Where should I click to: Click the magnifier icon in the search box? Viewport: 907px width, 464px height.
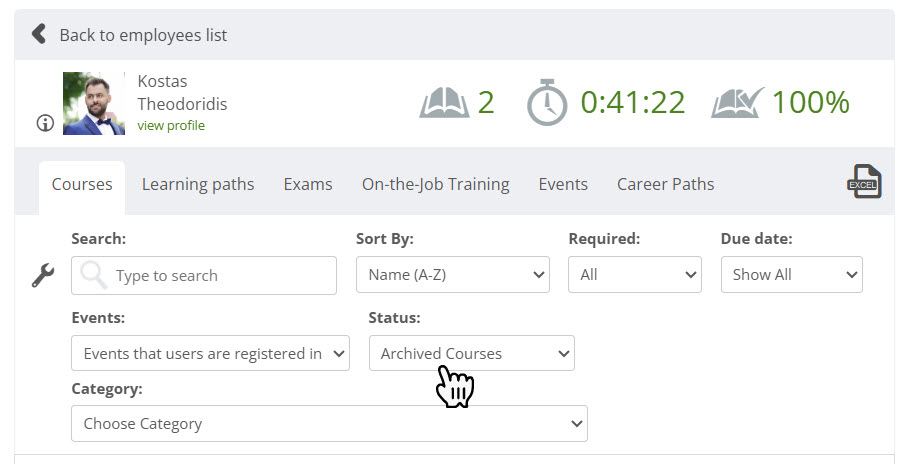point(93,275)
